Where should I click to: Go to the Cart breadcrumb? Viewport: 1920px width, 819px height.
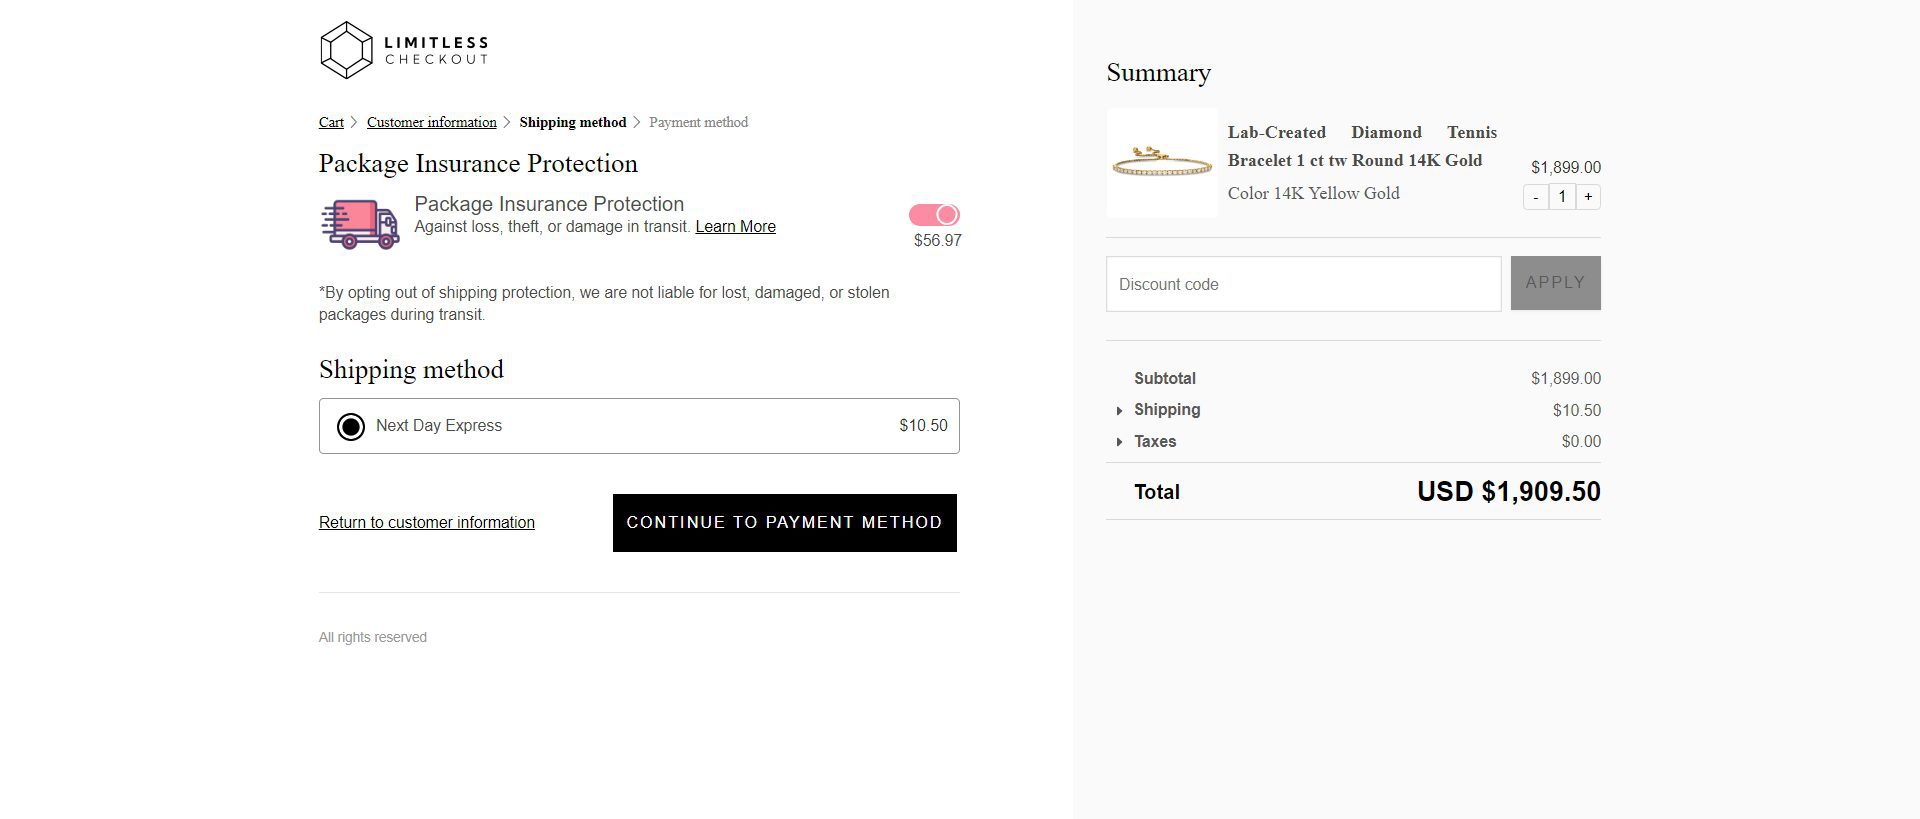pos(331,123)
